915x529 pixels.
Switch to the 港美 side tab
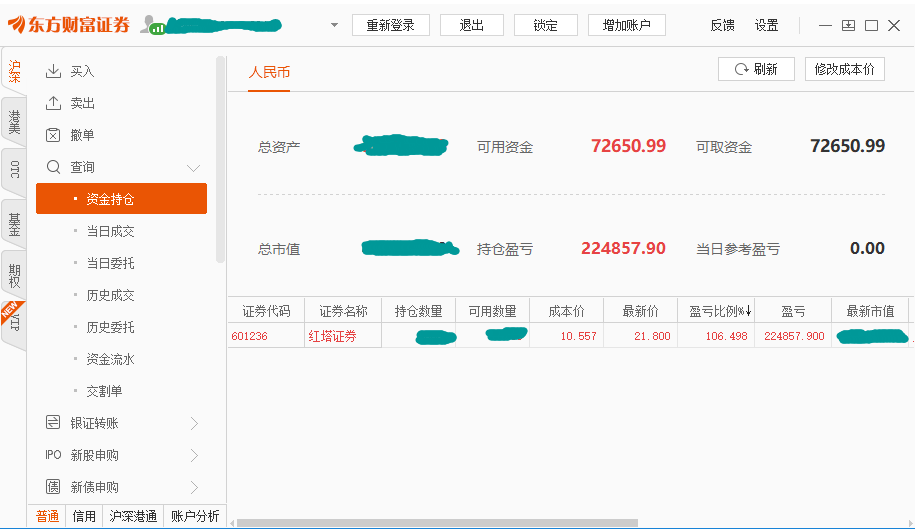(14, 122)
